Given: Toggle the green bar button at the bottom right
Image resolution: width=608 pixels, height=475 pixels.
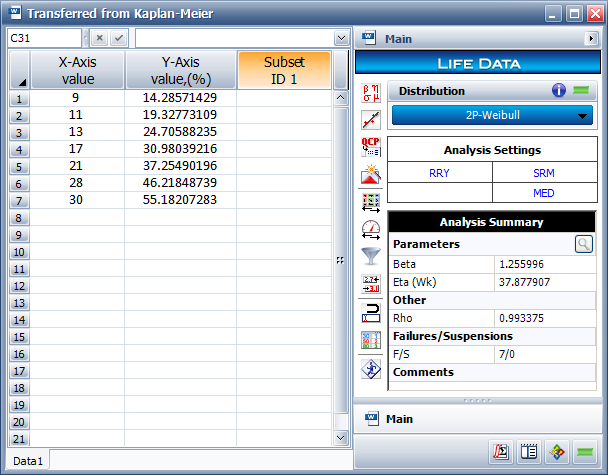Looking at the screenshot, I should (585, 452).
